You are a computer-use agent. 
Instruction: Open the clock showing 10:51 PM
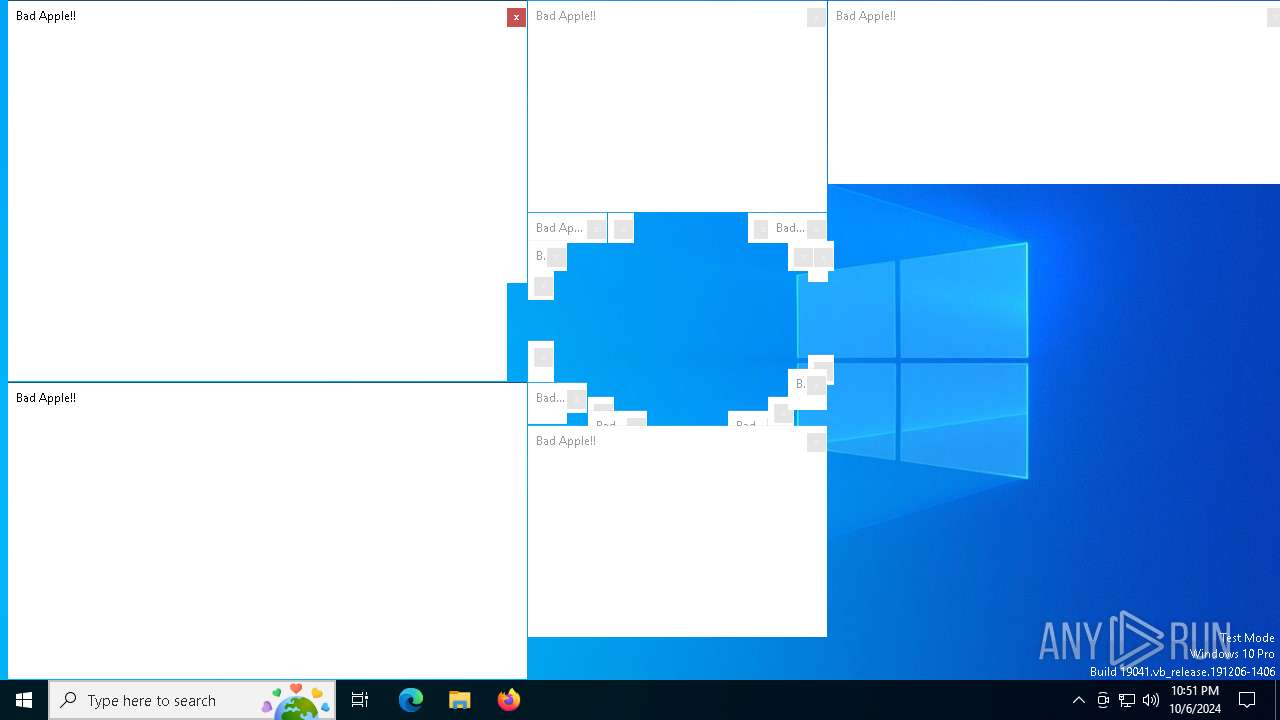[1195, 700]
